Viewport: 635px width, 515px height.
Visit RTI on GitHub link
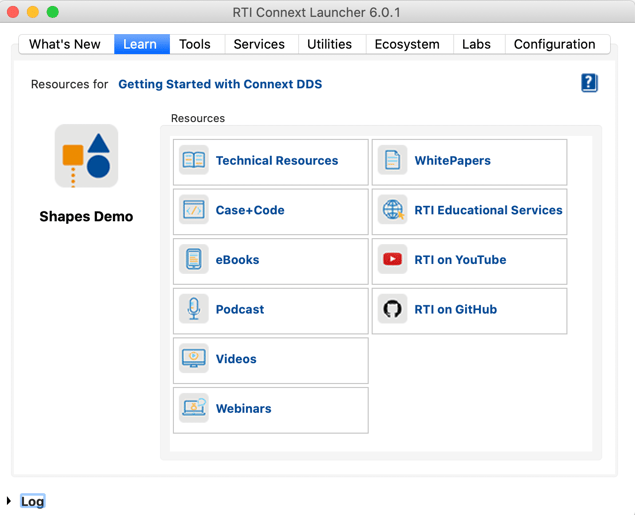tap(456, 309)
